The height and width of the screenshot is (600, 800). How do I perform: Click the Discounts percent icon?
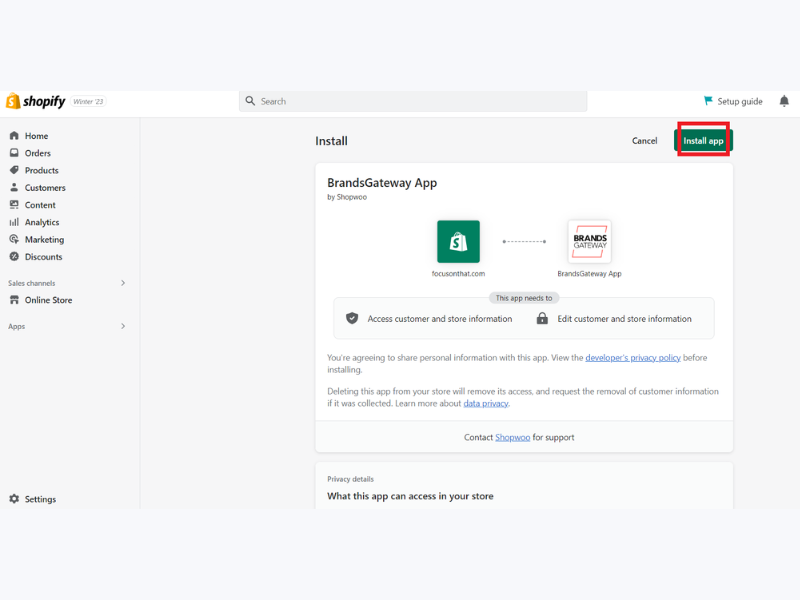pyautogui.click(x=14, y=257)
